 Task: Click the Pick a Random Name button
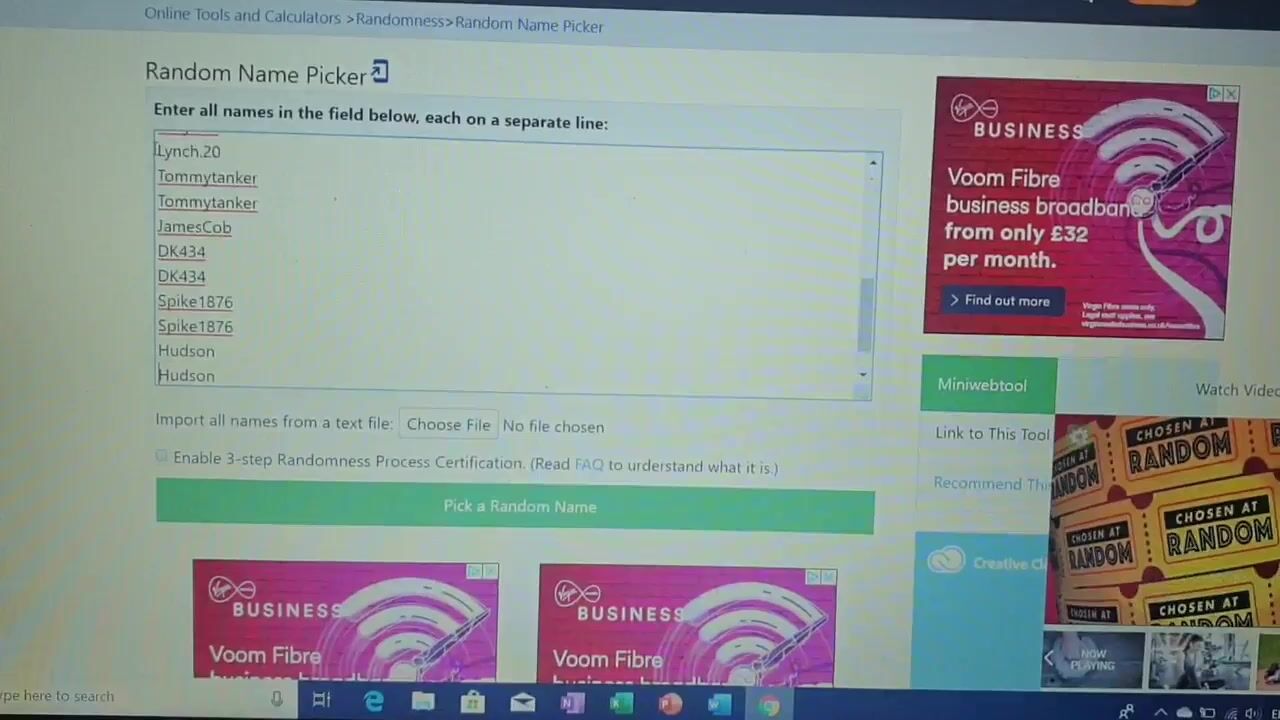tap(515, 507)
